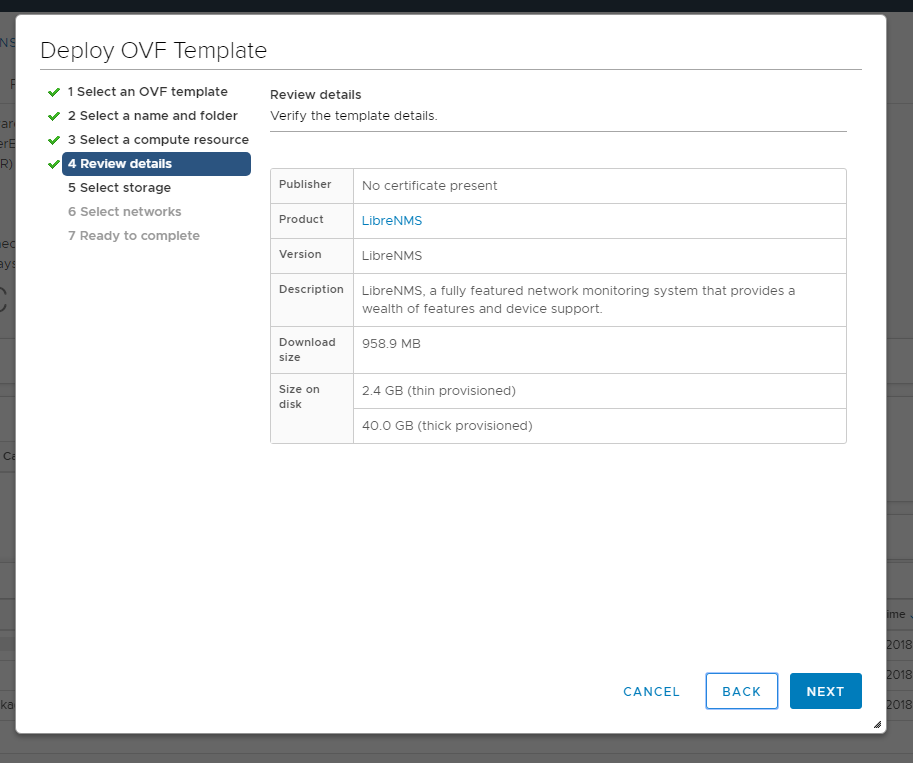Open the LibreNMS product link
The width and height of the screenshot is (913, 763).
click(392, 221)
